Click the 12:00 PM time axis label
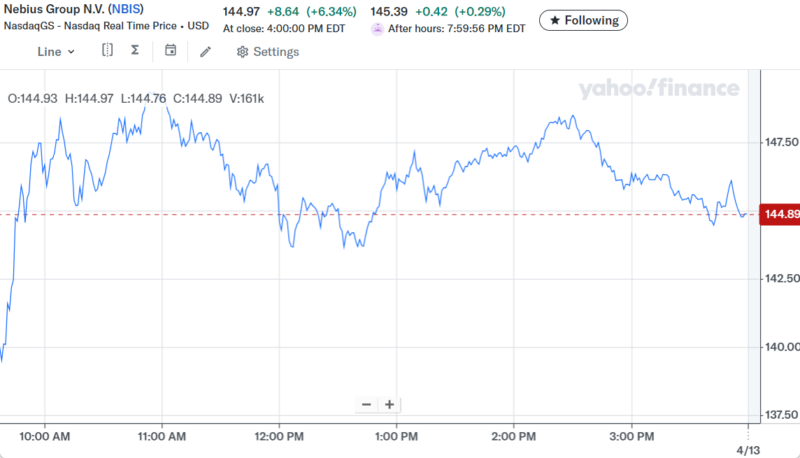The height and width of the screenshot is (458, 800). pyautogui.click(x=279, y=436)
